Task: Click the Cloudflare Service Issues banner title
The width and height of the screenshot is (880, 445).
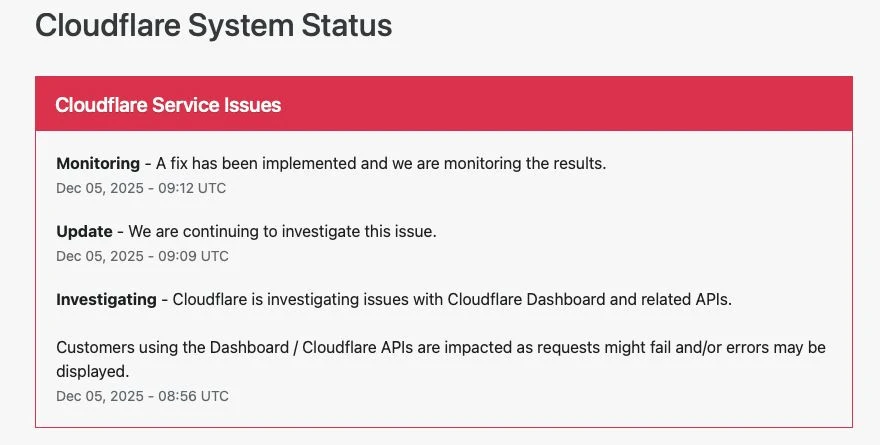Action: tap(168, 105)
